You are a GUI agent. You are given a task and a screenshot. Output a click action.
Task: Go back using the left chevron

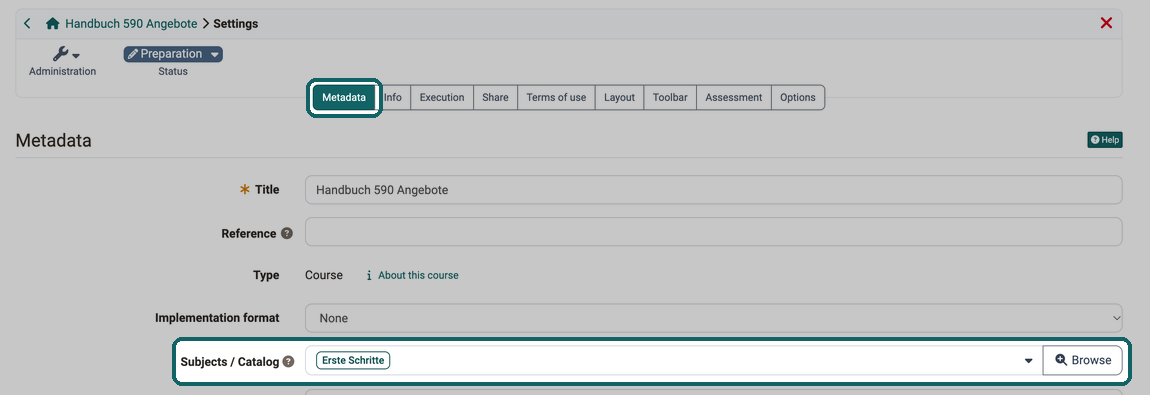pos(27,23)
